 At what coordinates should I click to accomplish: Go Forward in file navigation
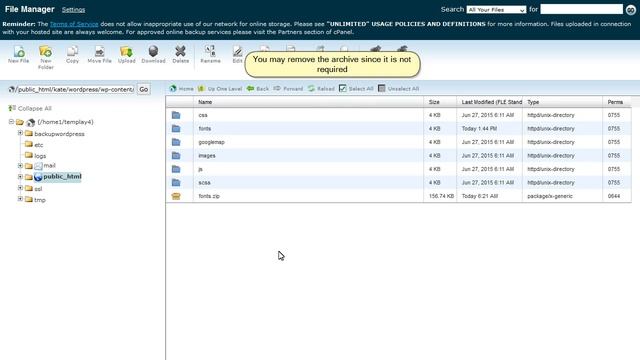coord(288,89)
